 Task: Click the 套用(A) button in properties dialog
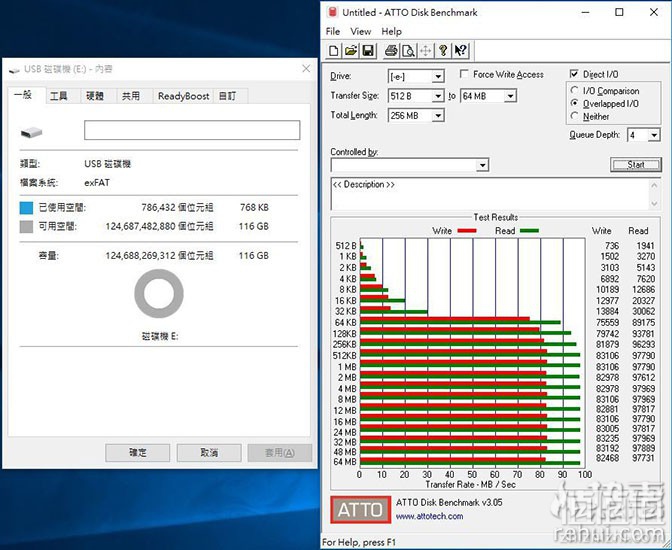coord(280,453)
